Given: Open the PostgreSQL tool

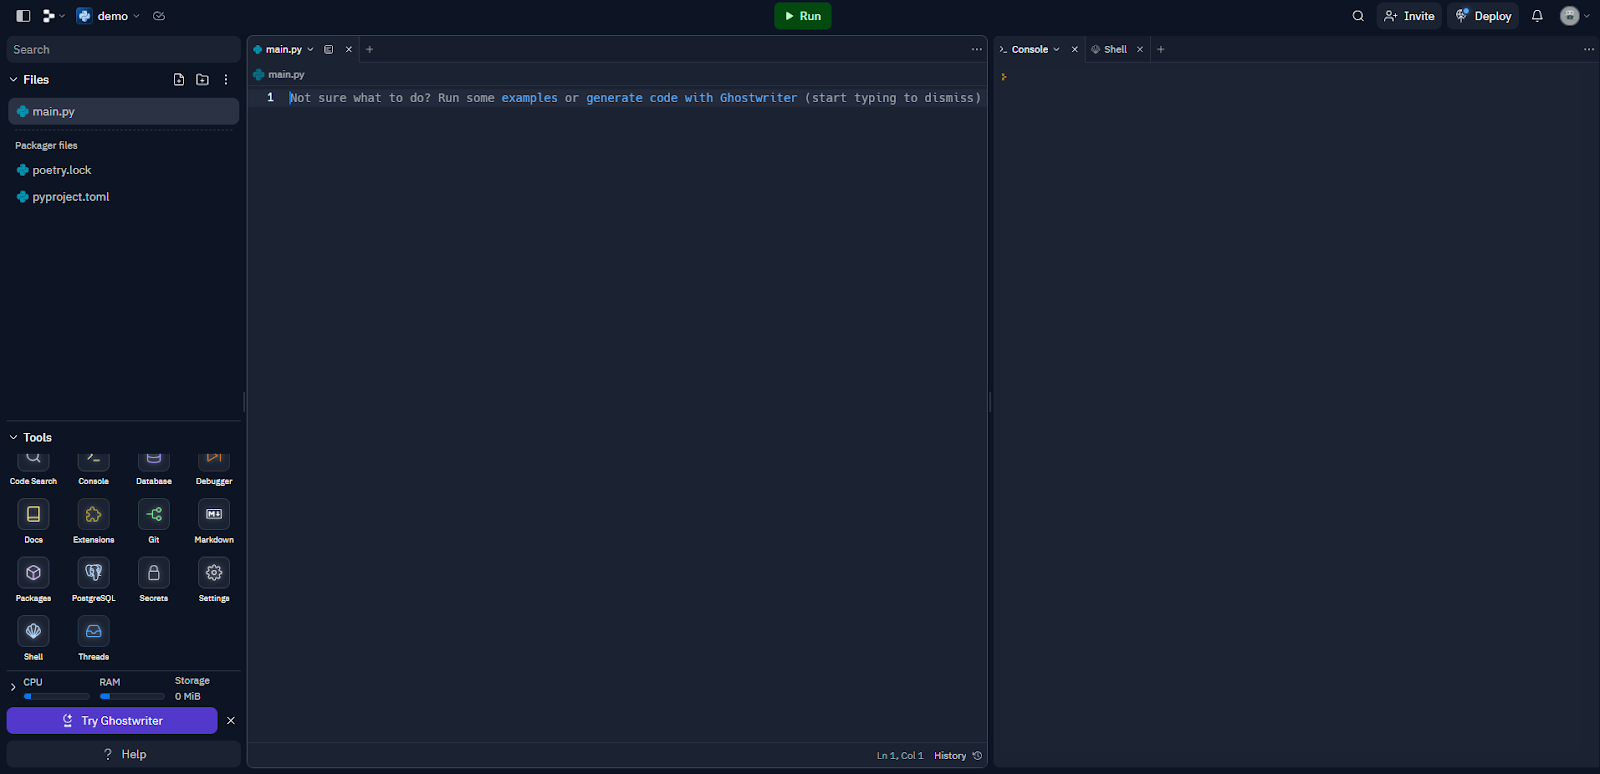Looking at the screenshot, I should click(x=94, y=573).
